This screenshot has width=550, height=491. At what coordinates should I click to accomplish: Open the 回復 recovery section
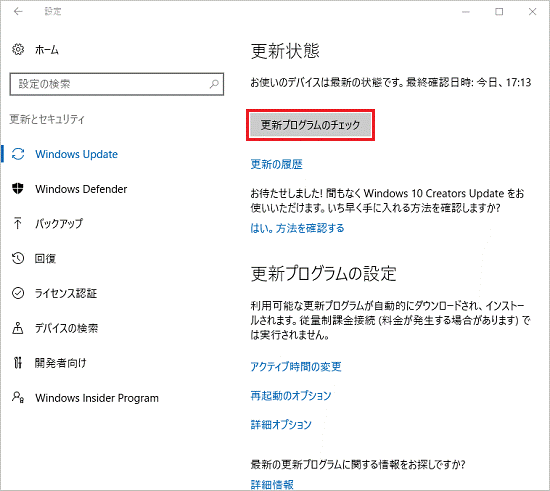[x=45, y=258]
